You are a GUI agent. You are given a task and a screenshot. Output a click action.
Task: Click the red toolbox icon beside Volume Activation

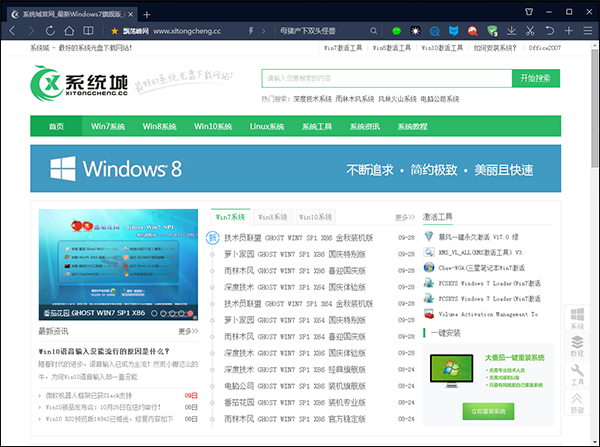click(x=429, y=314)
